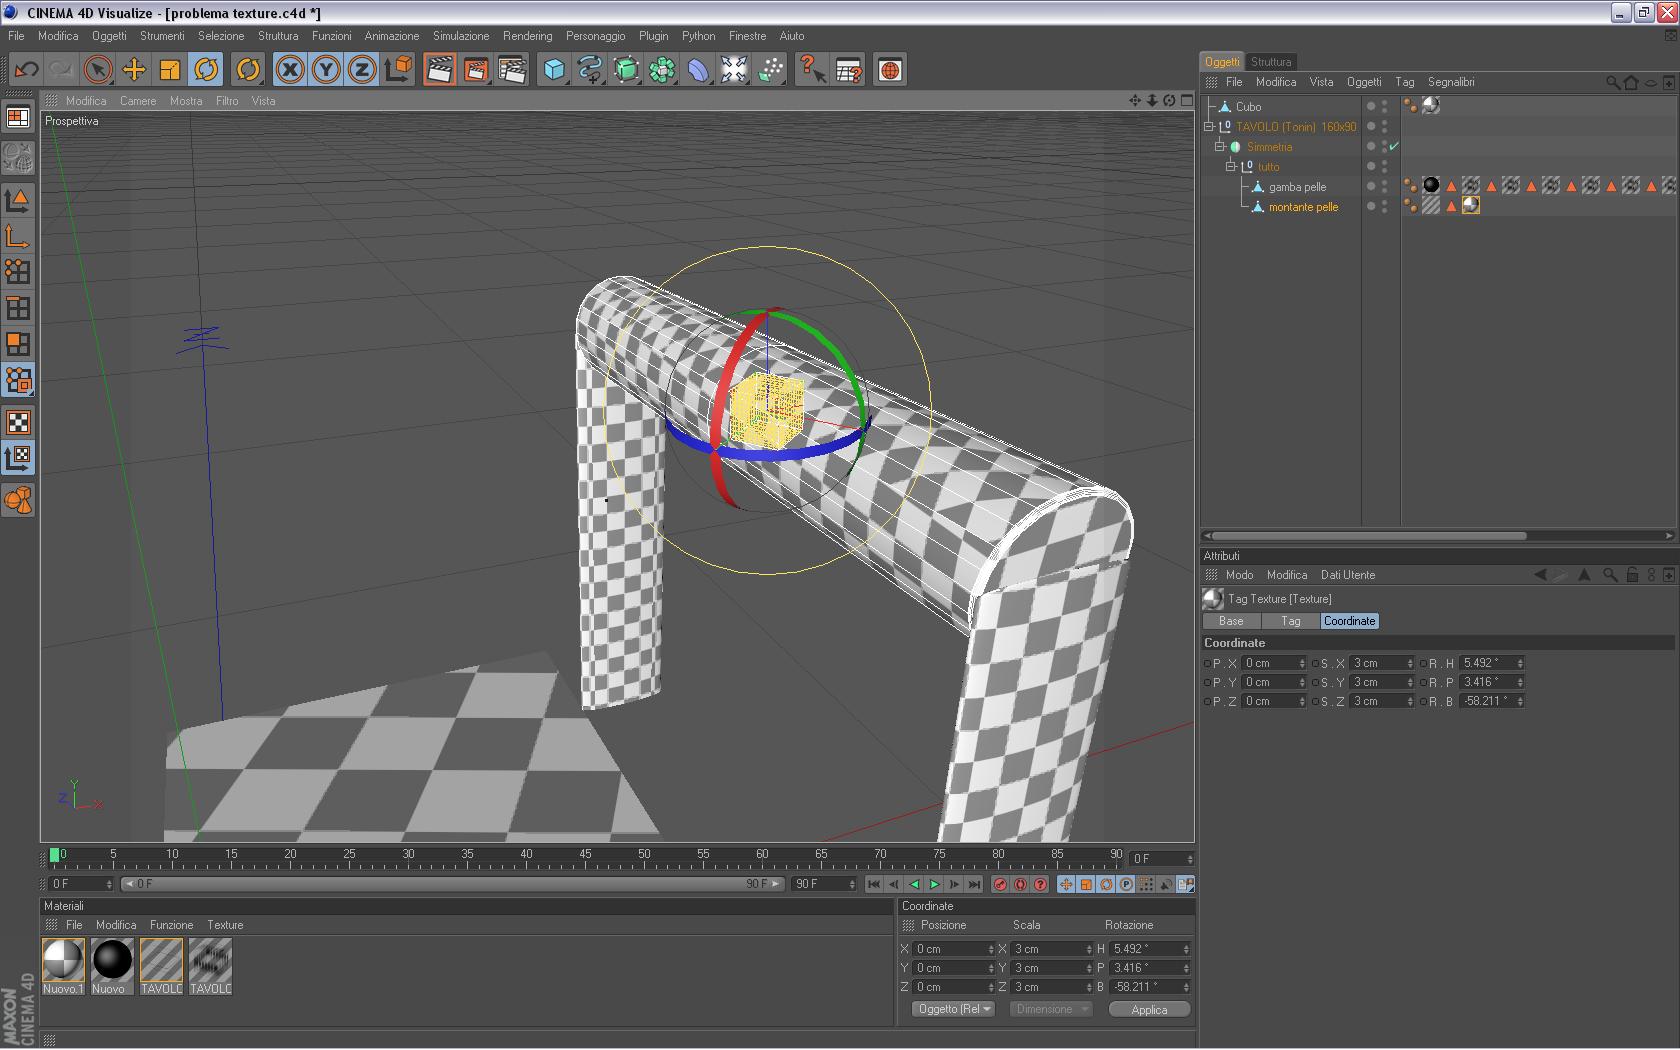This screenshot has height=1050, width=1680.
Task: Open the Dimensione dropdown in Coordinate panel
Action: [1050, 1009]
